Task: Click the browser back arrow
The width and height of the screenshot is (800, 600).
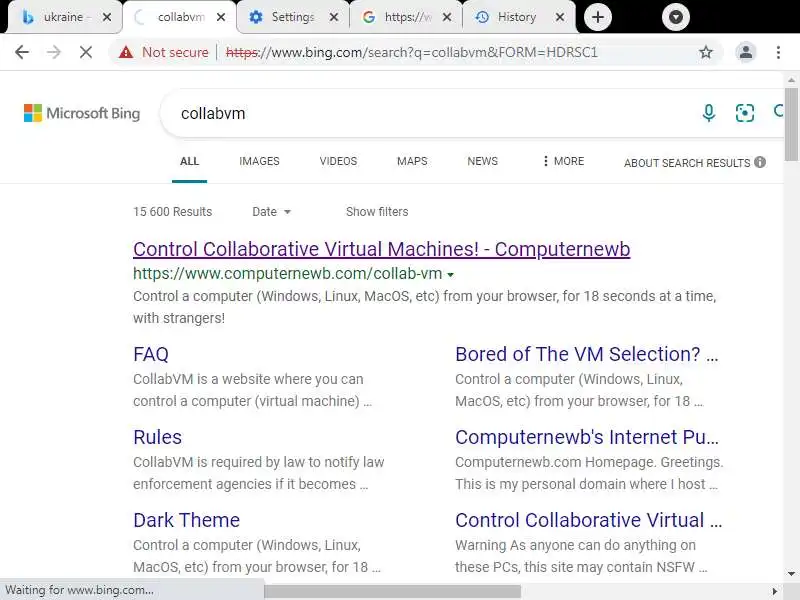Action: [x=22, y=52]
